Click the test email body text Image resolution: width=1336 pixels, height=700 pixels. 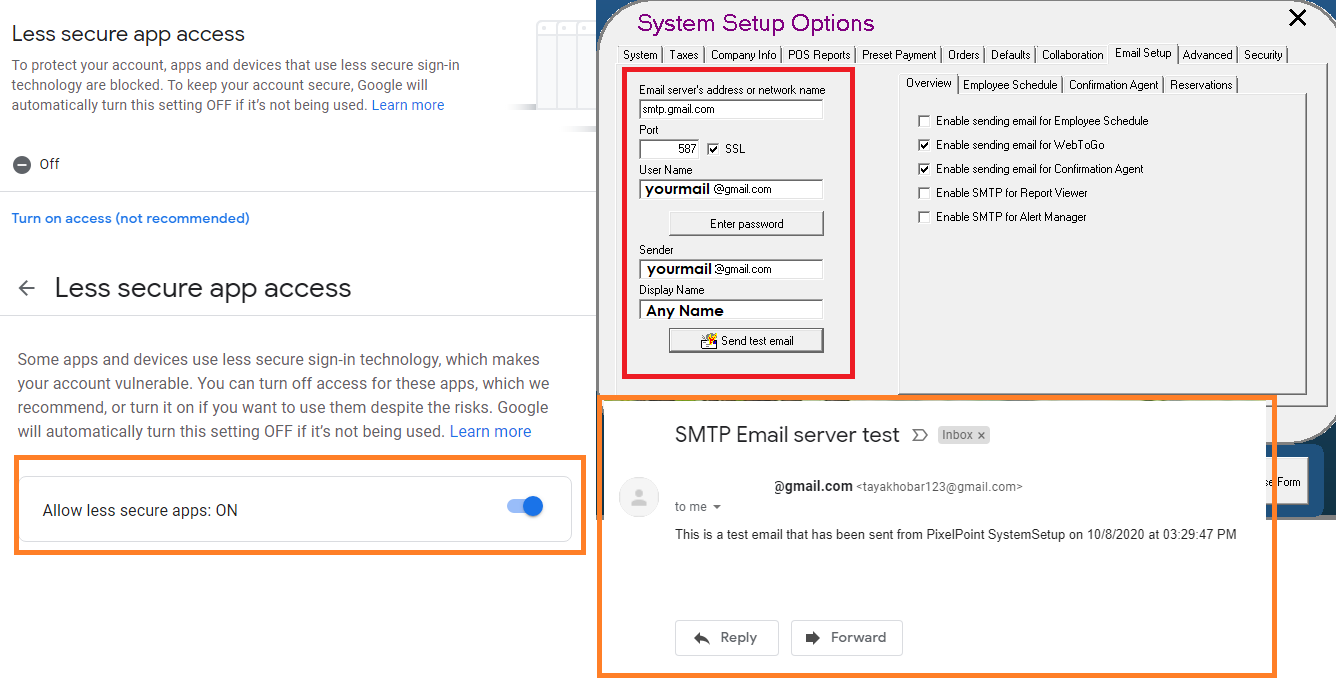coord(956,535)
